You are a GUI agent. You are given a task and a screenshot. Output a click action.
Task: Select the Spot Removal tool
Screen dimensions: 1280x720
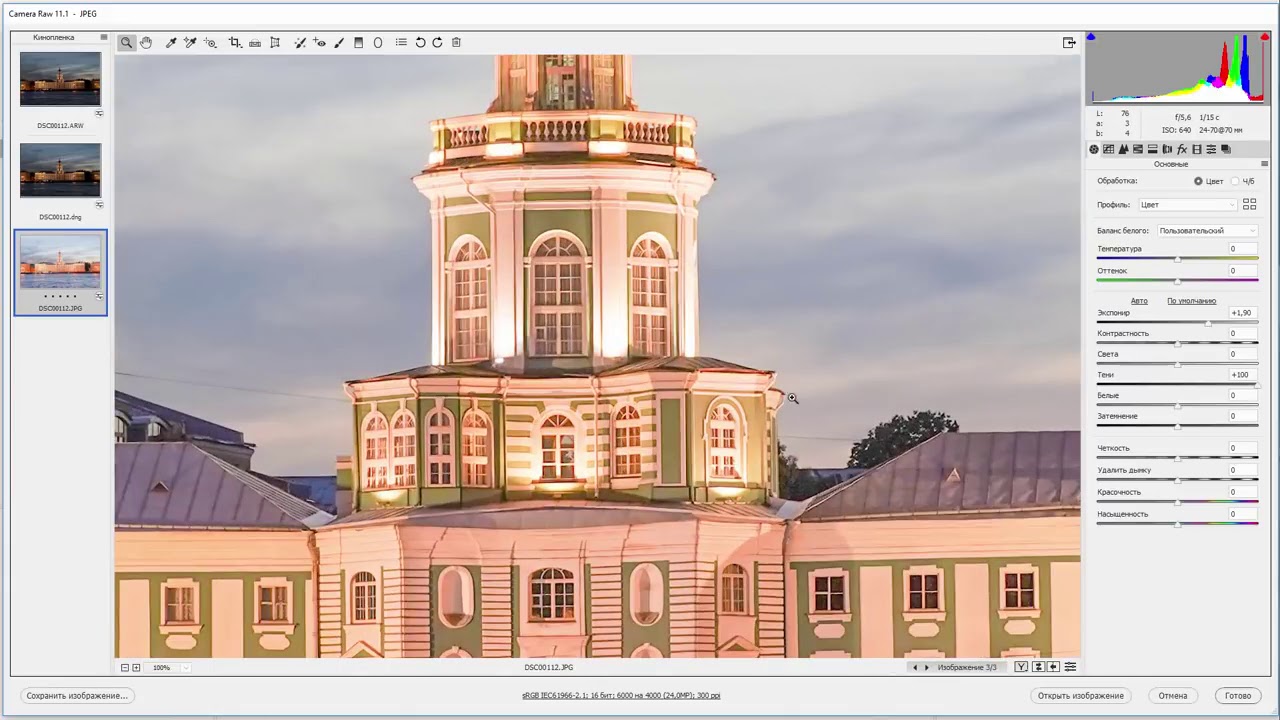pos(300,43)
